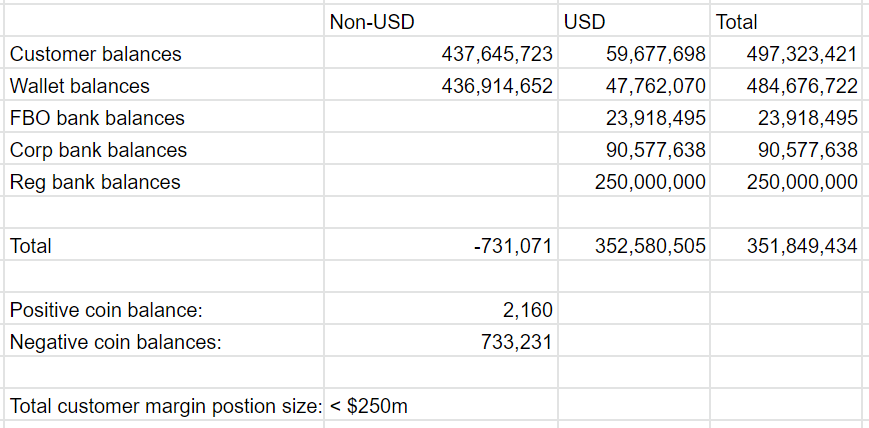
Task: Select the cell showing 484,676,722
Action: point(802,86)
